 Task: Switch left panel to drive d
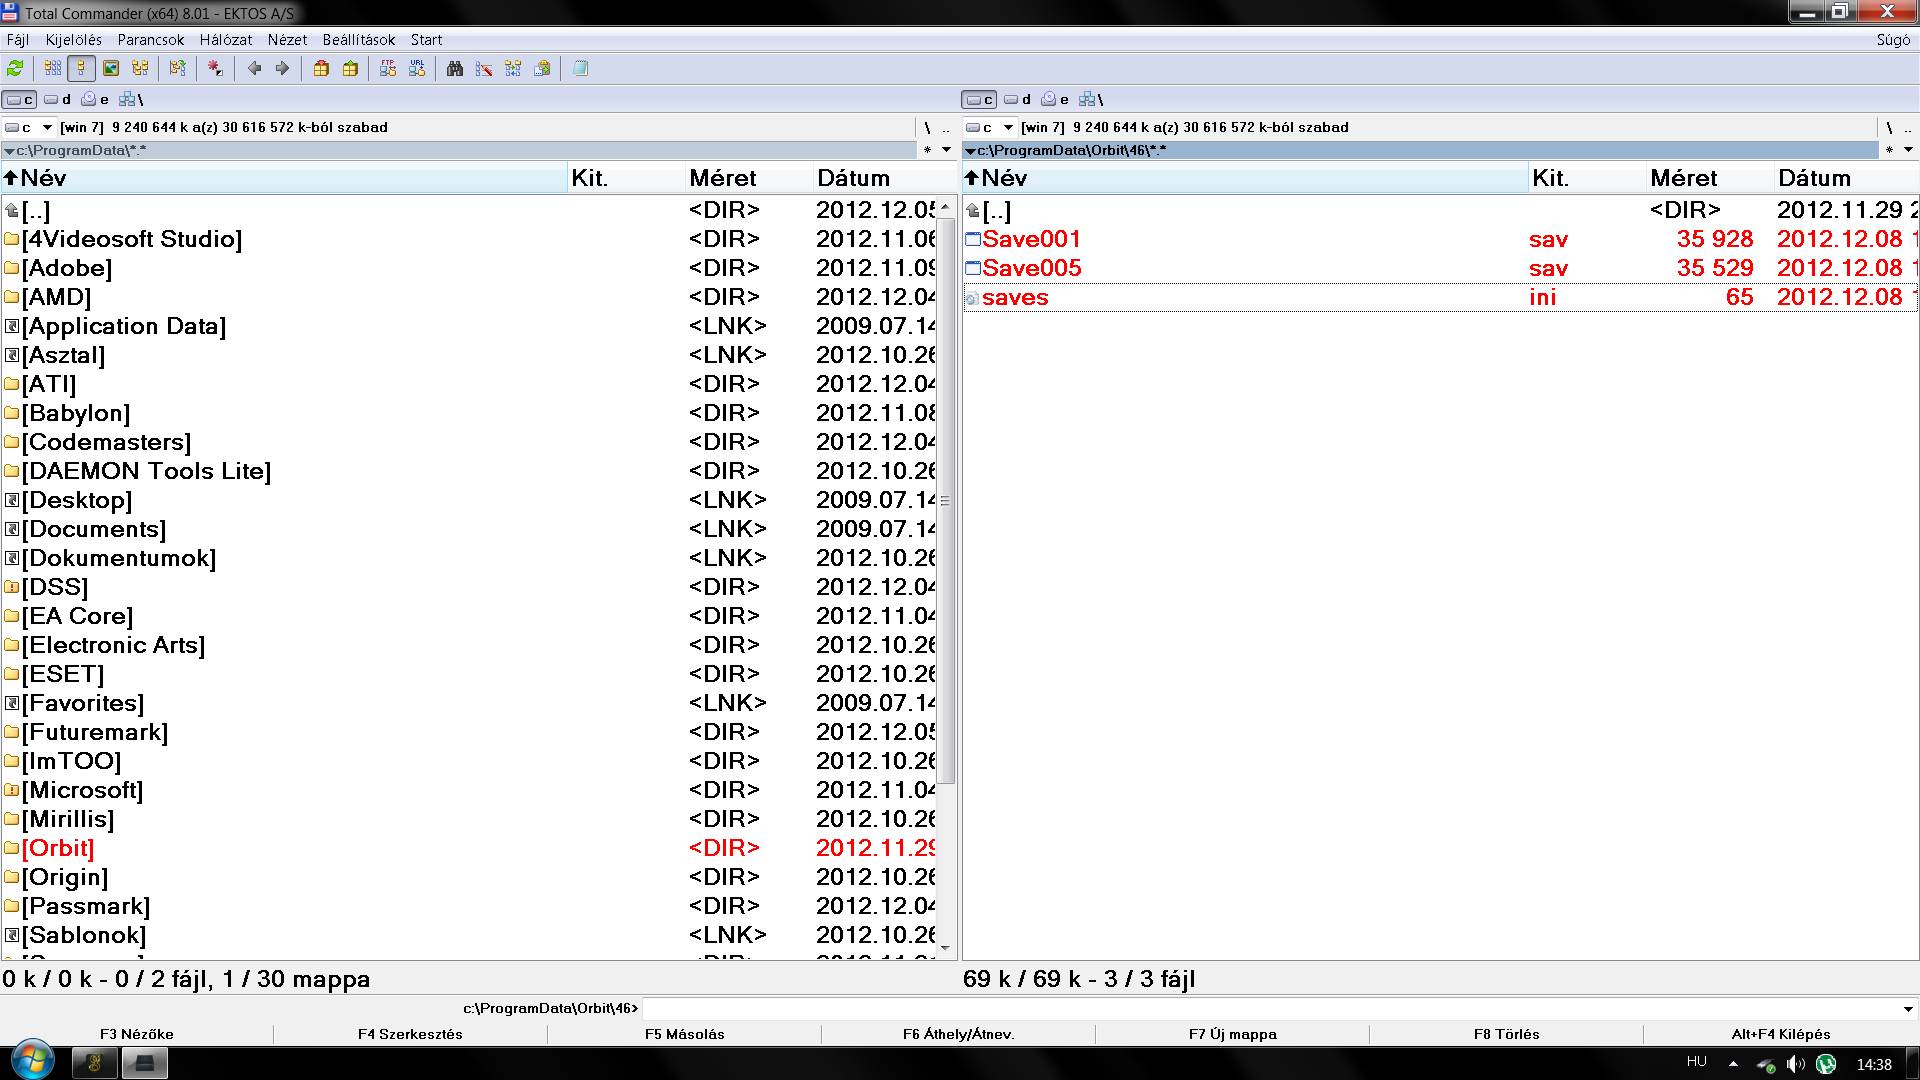tap(58, 99)
